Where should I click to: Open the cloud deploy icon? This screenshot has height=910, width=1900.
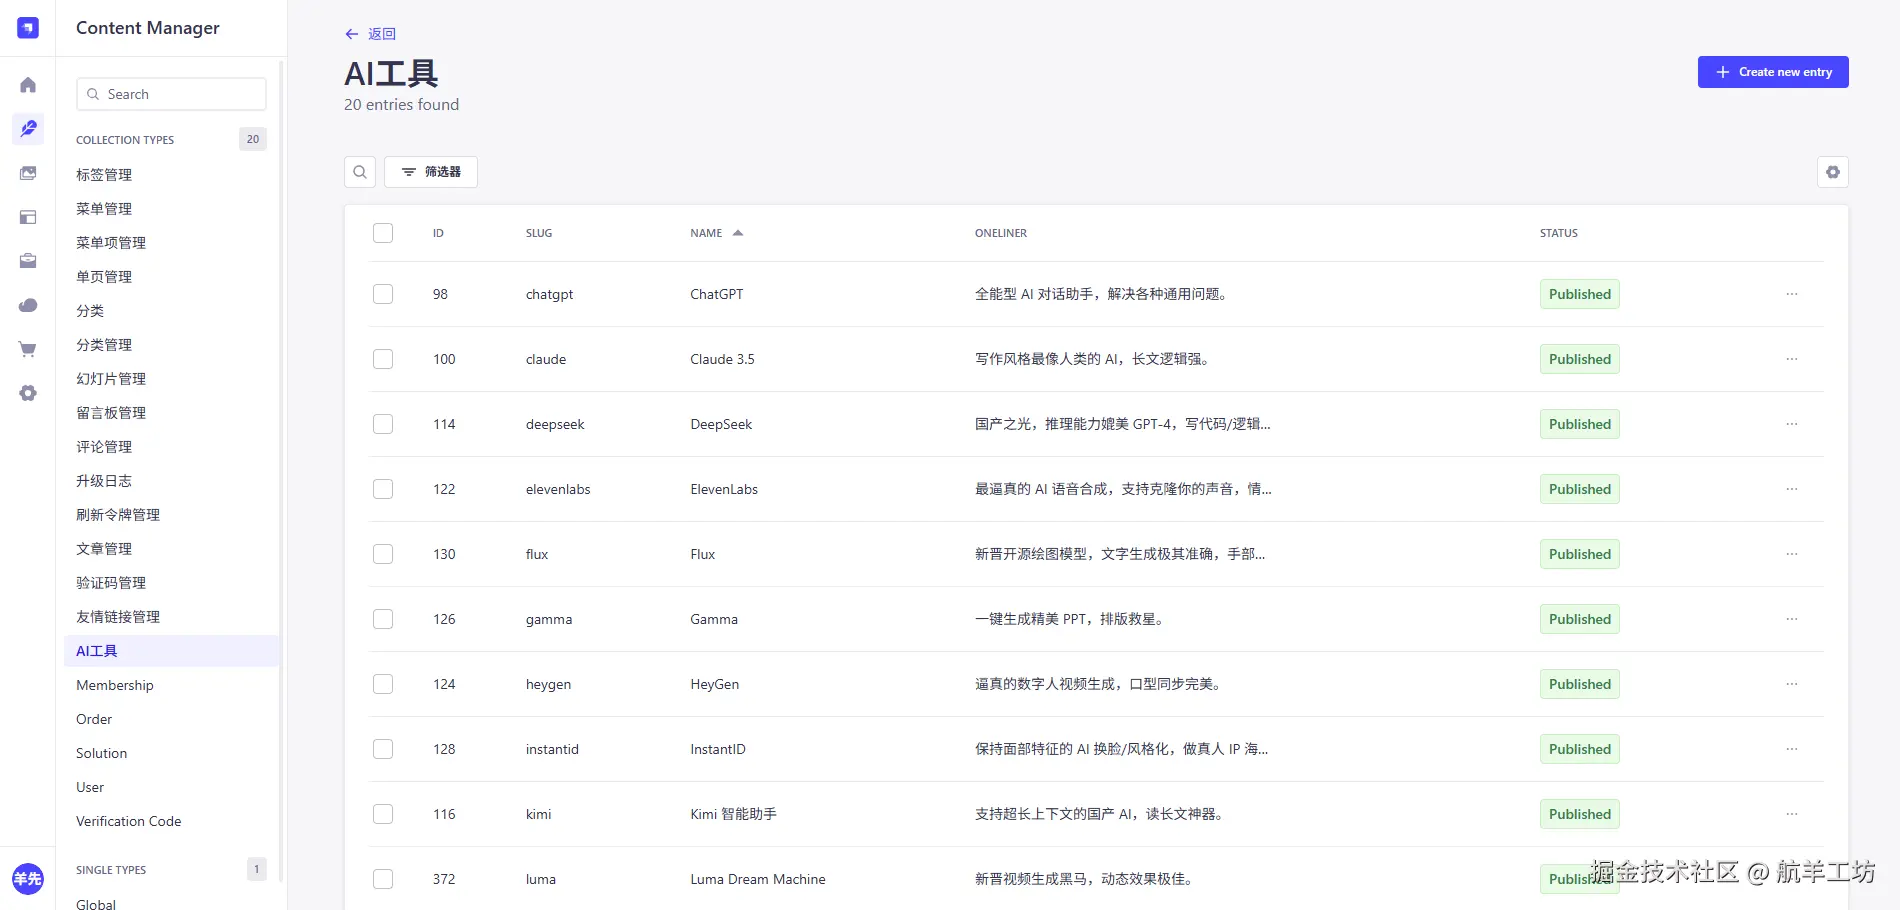(28, 305)
